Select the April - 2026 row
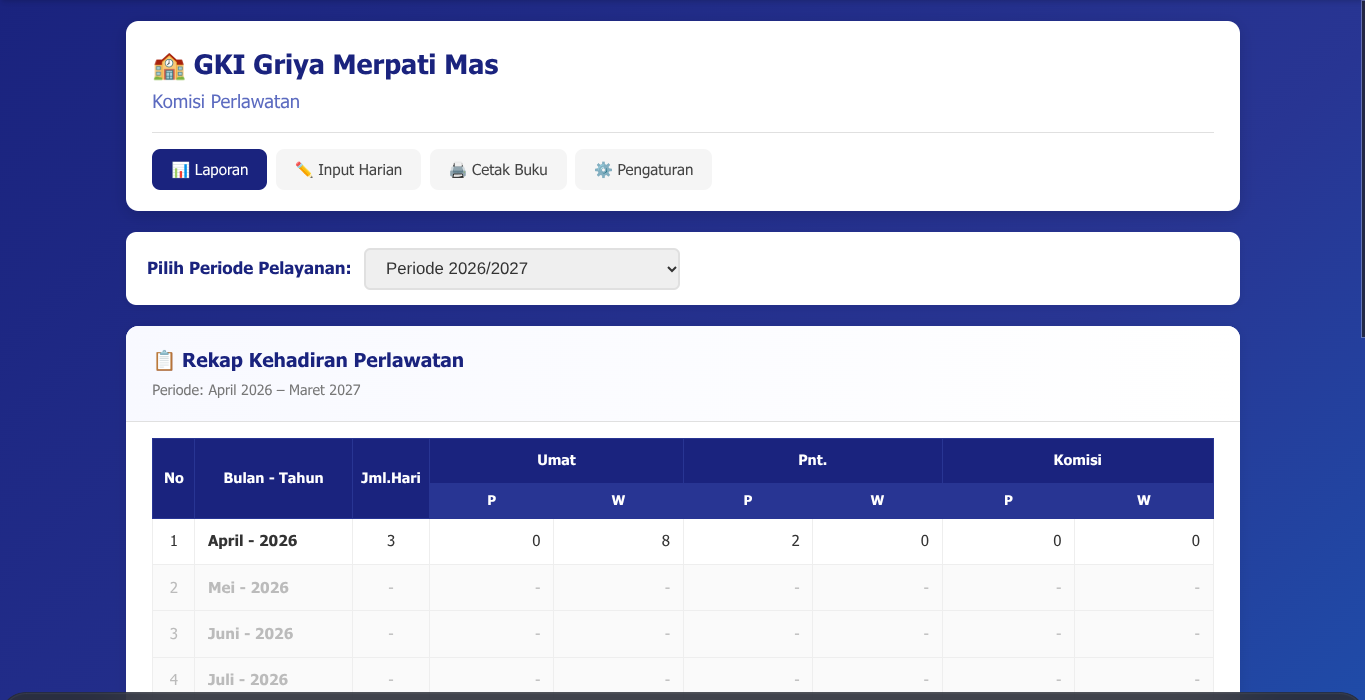The width and height of the screenshot is (1365, 700). 683,541
